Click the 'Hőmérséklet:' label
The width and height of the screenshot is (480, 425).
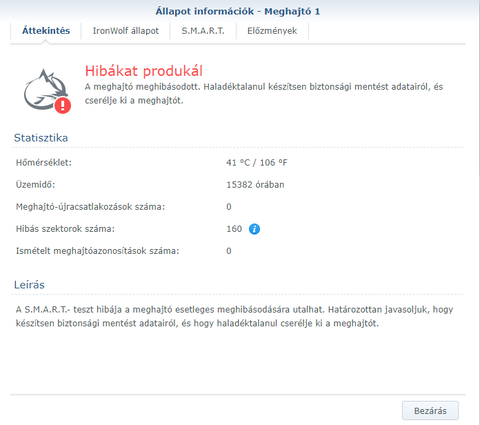coord(44,163)
